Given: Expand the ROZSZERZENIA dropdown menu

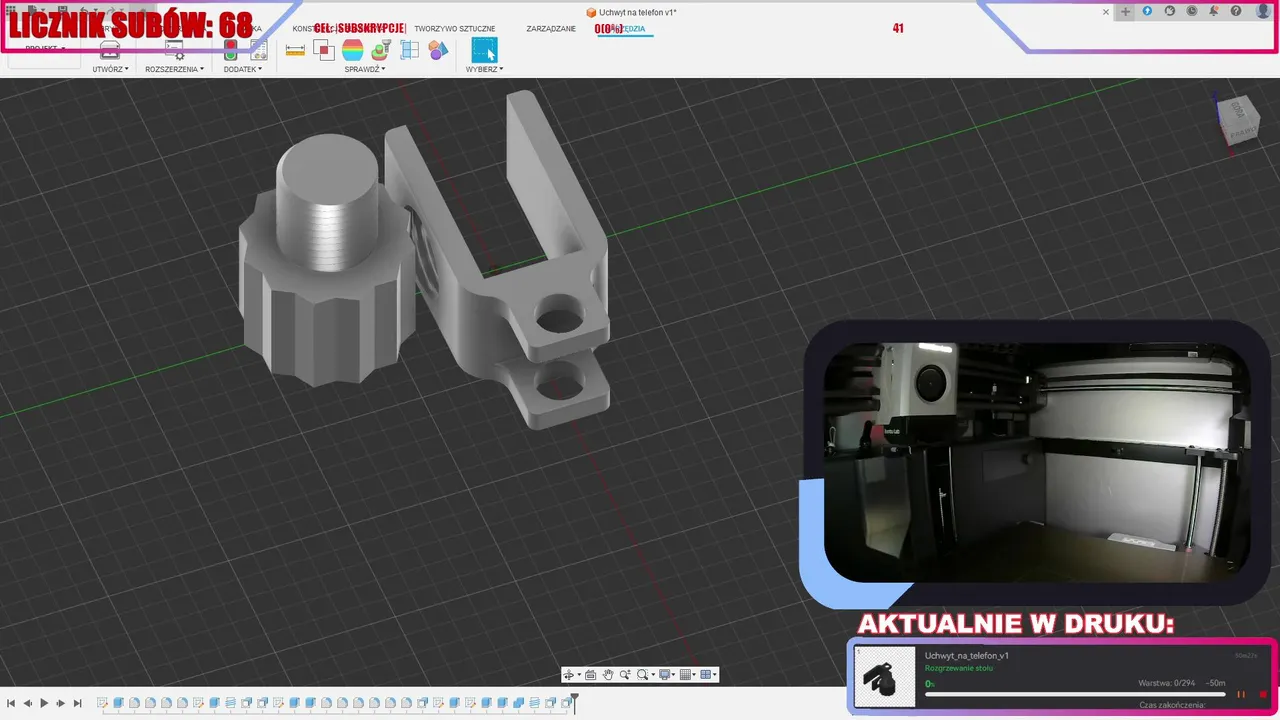Looking at the screenshot, I should tap(174, 69).
